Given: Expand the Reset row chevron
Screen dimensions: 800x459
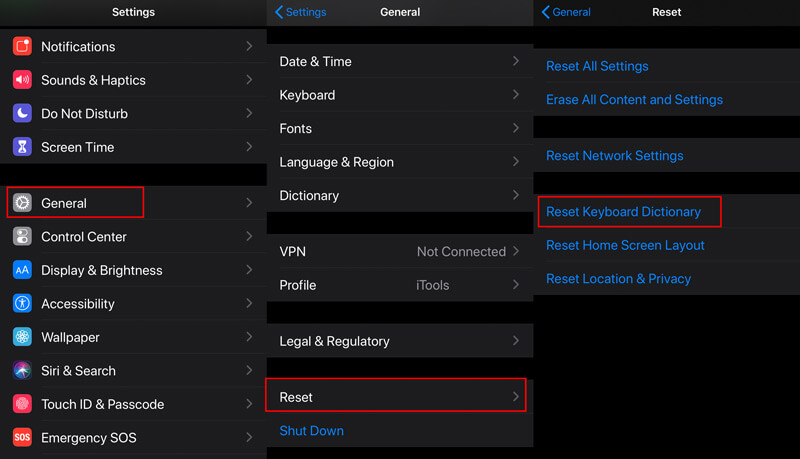Looking at the screenshot, I should click(516, 397).
